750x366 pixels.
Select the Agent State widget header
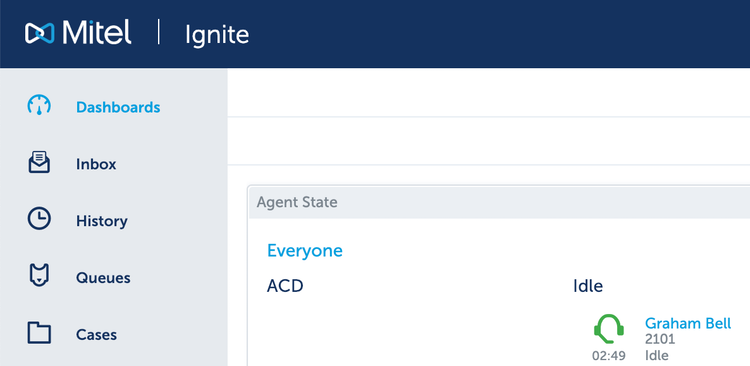coord(499,202)
